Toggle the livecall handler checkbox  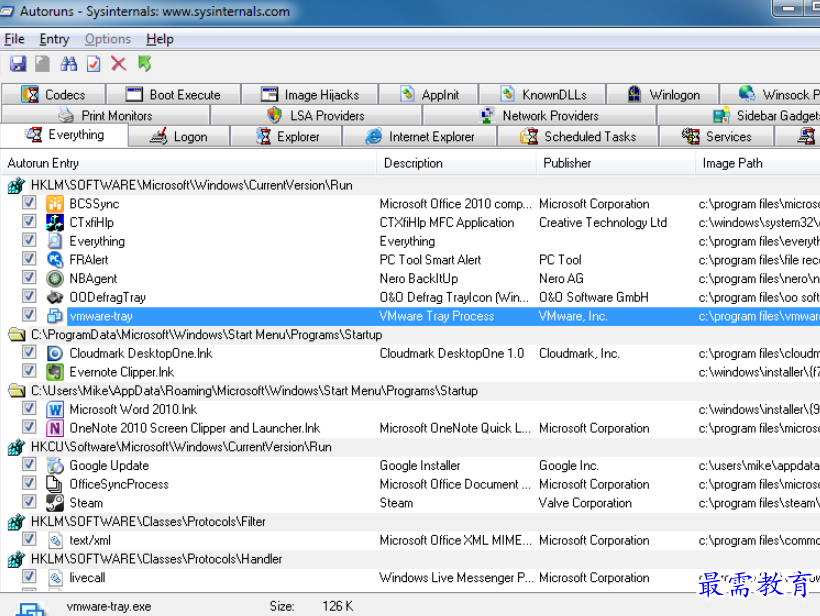click(29, 576)
